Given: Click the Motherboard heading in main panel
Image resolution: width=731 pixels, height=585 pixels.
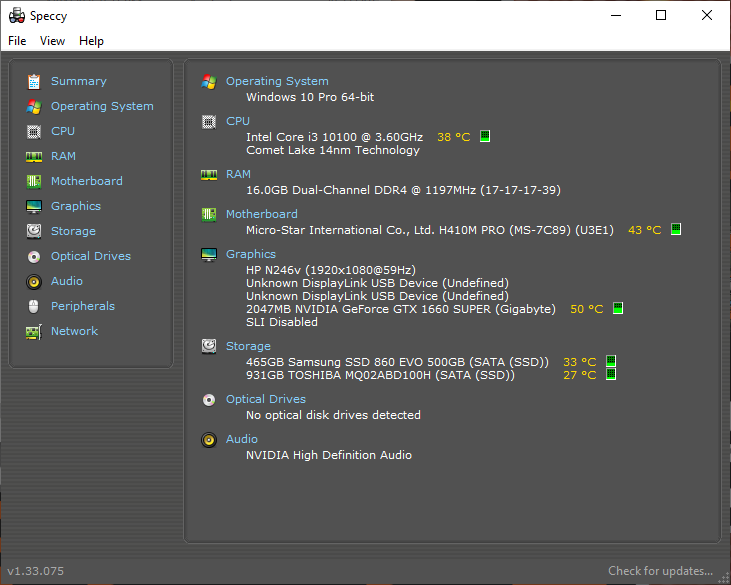Looking at the screenshot, I should (x=262, y=214).
